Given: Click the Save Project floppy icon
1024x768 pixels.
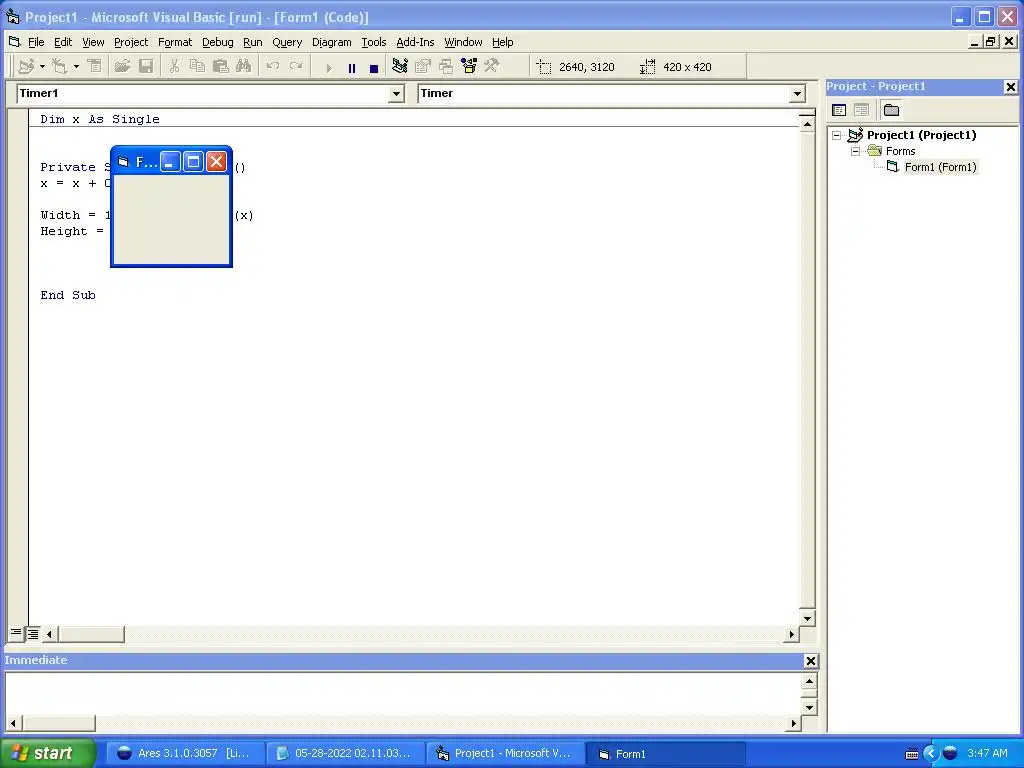Looking at the screenshot, I should pos(146,67).
